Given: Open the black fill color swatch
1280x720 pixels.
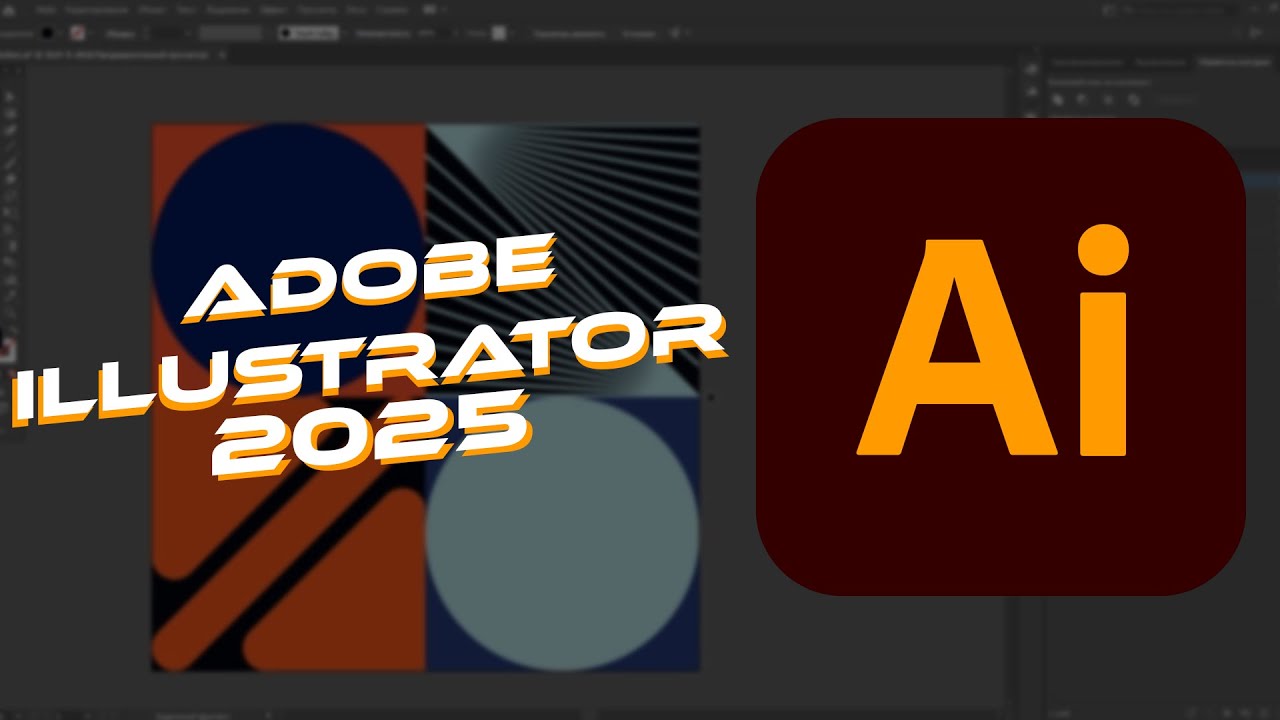Looking at the screenshot, I should pos(47,32).
